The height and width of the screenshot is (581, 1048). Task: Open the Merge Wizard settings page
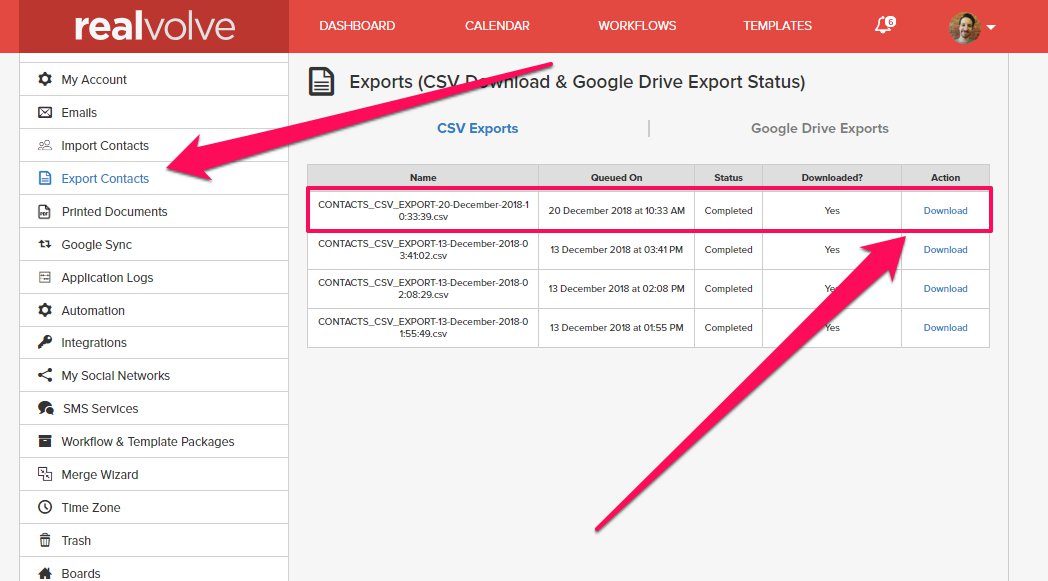point(99,475)
